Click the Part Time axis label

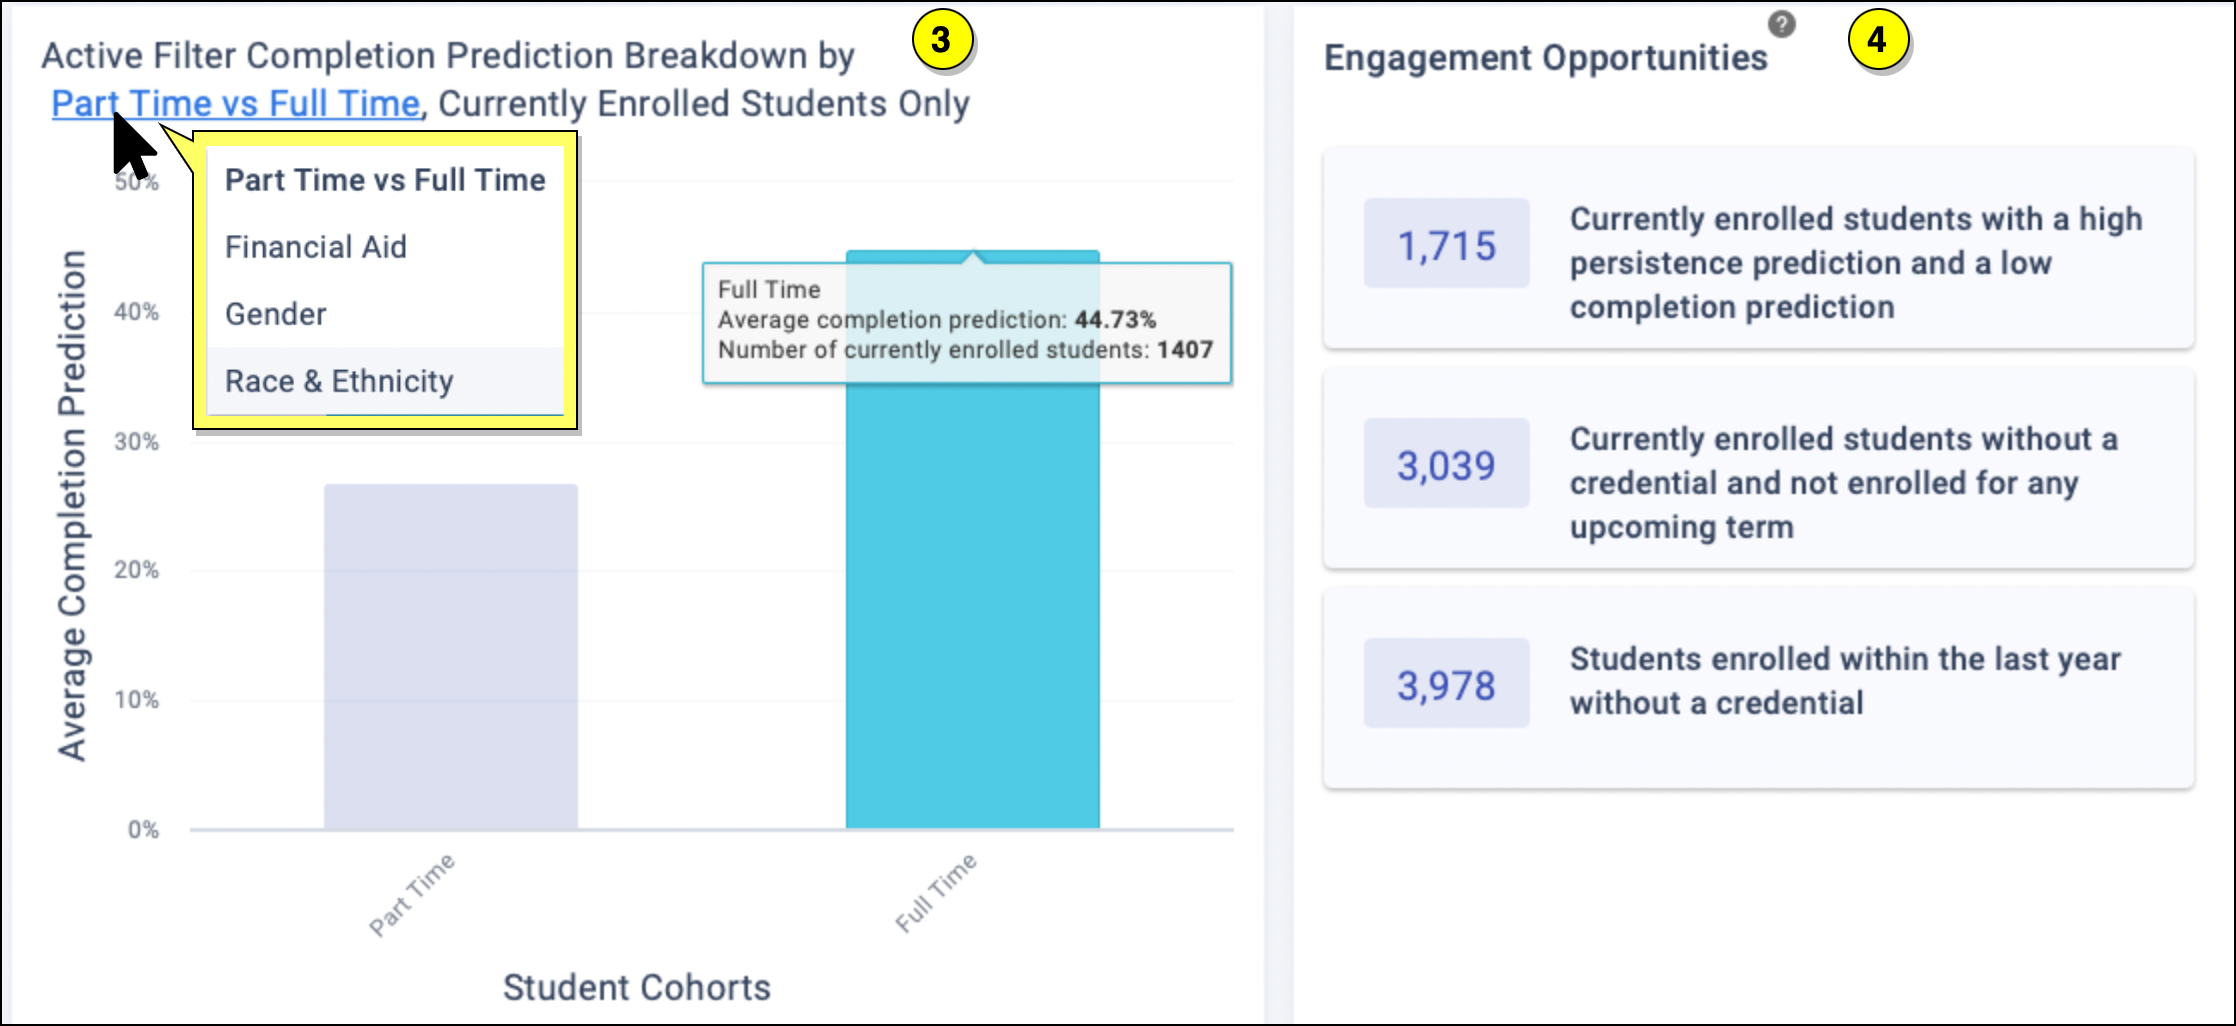click(412, 894)
